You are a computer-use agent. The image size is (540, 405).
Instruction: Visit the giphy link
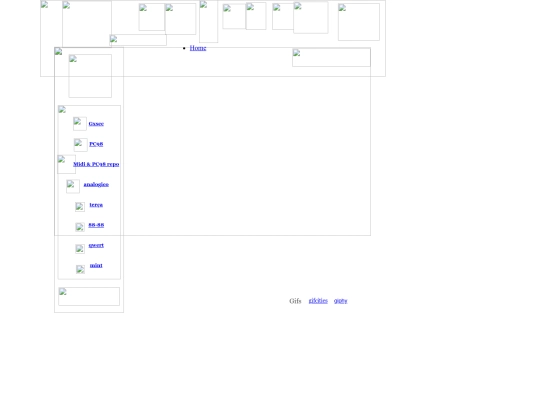341,301
